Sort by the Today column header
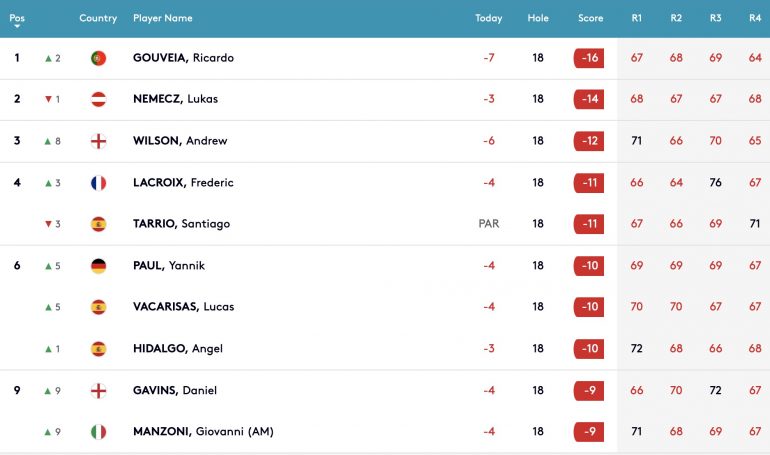 (489, 18)
